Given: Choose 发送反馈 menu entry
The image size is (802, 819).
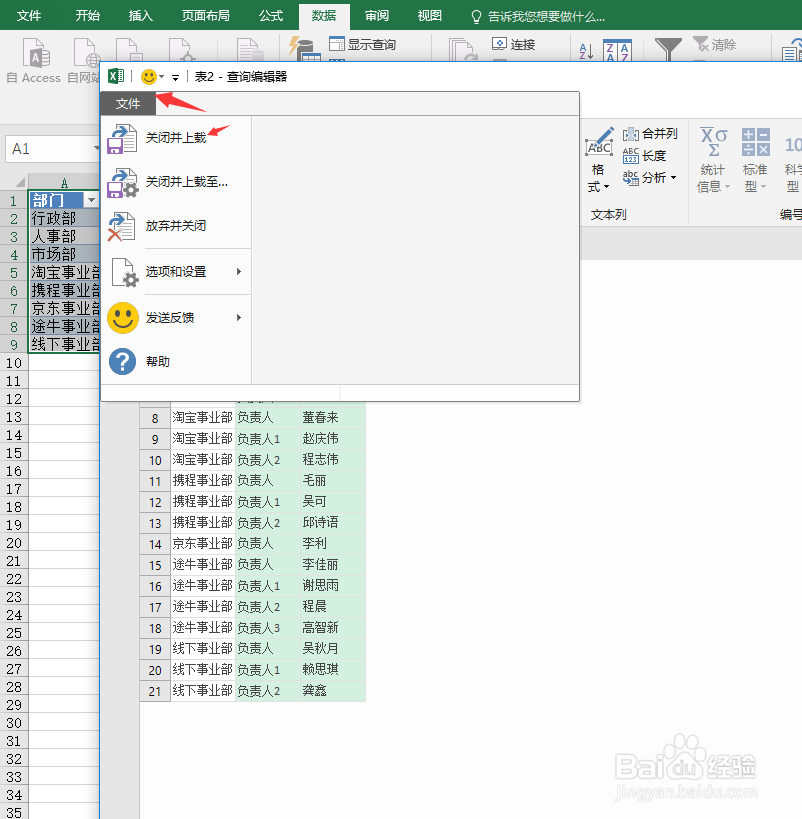Looking at the screenshot, I should pos(170,318).
